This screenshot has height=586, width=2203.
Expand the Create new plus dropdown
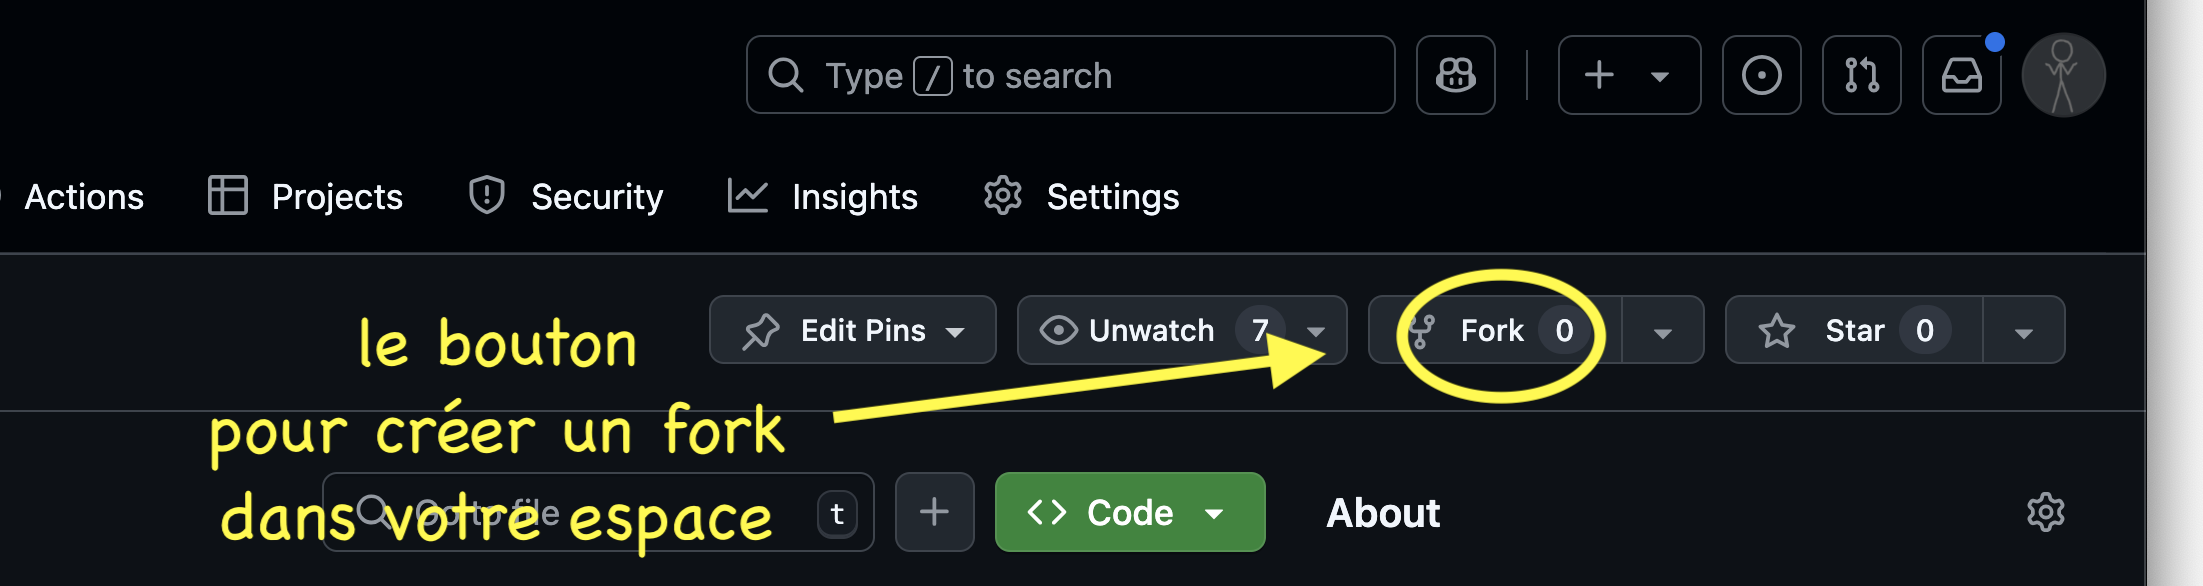pyautogui.click(x=1629, y=75)
